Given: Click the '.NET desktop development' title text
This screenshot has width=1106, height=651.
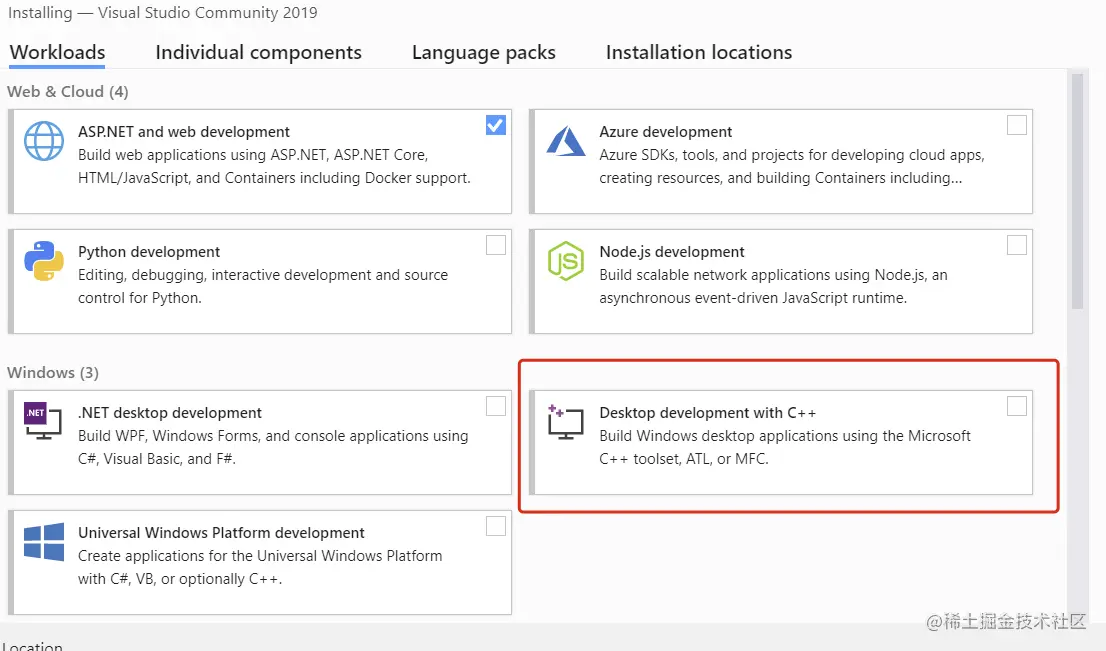Looking at the screenshot, I should 169,413.
